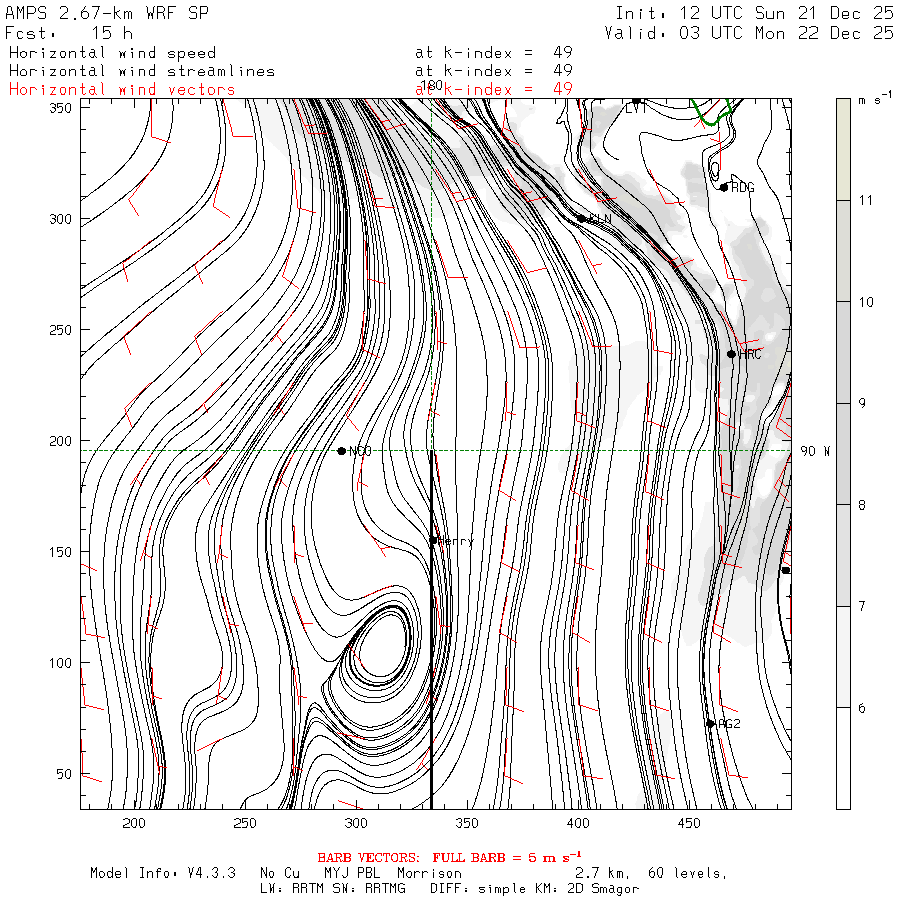Click the x-axis tick label '250'
This screenshot has height=900, width=900.
tap(245, 823)
